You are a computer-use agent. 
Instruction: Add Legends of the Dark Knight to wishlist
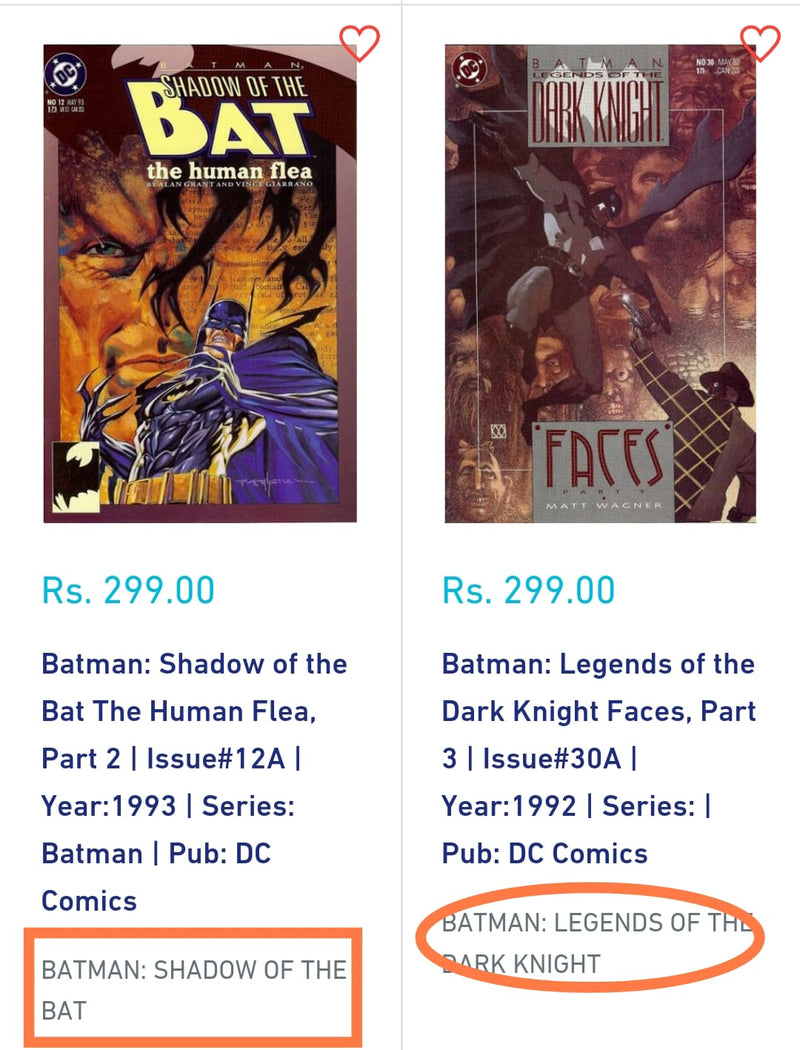[760, 43]
